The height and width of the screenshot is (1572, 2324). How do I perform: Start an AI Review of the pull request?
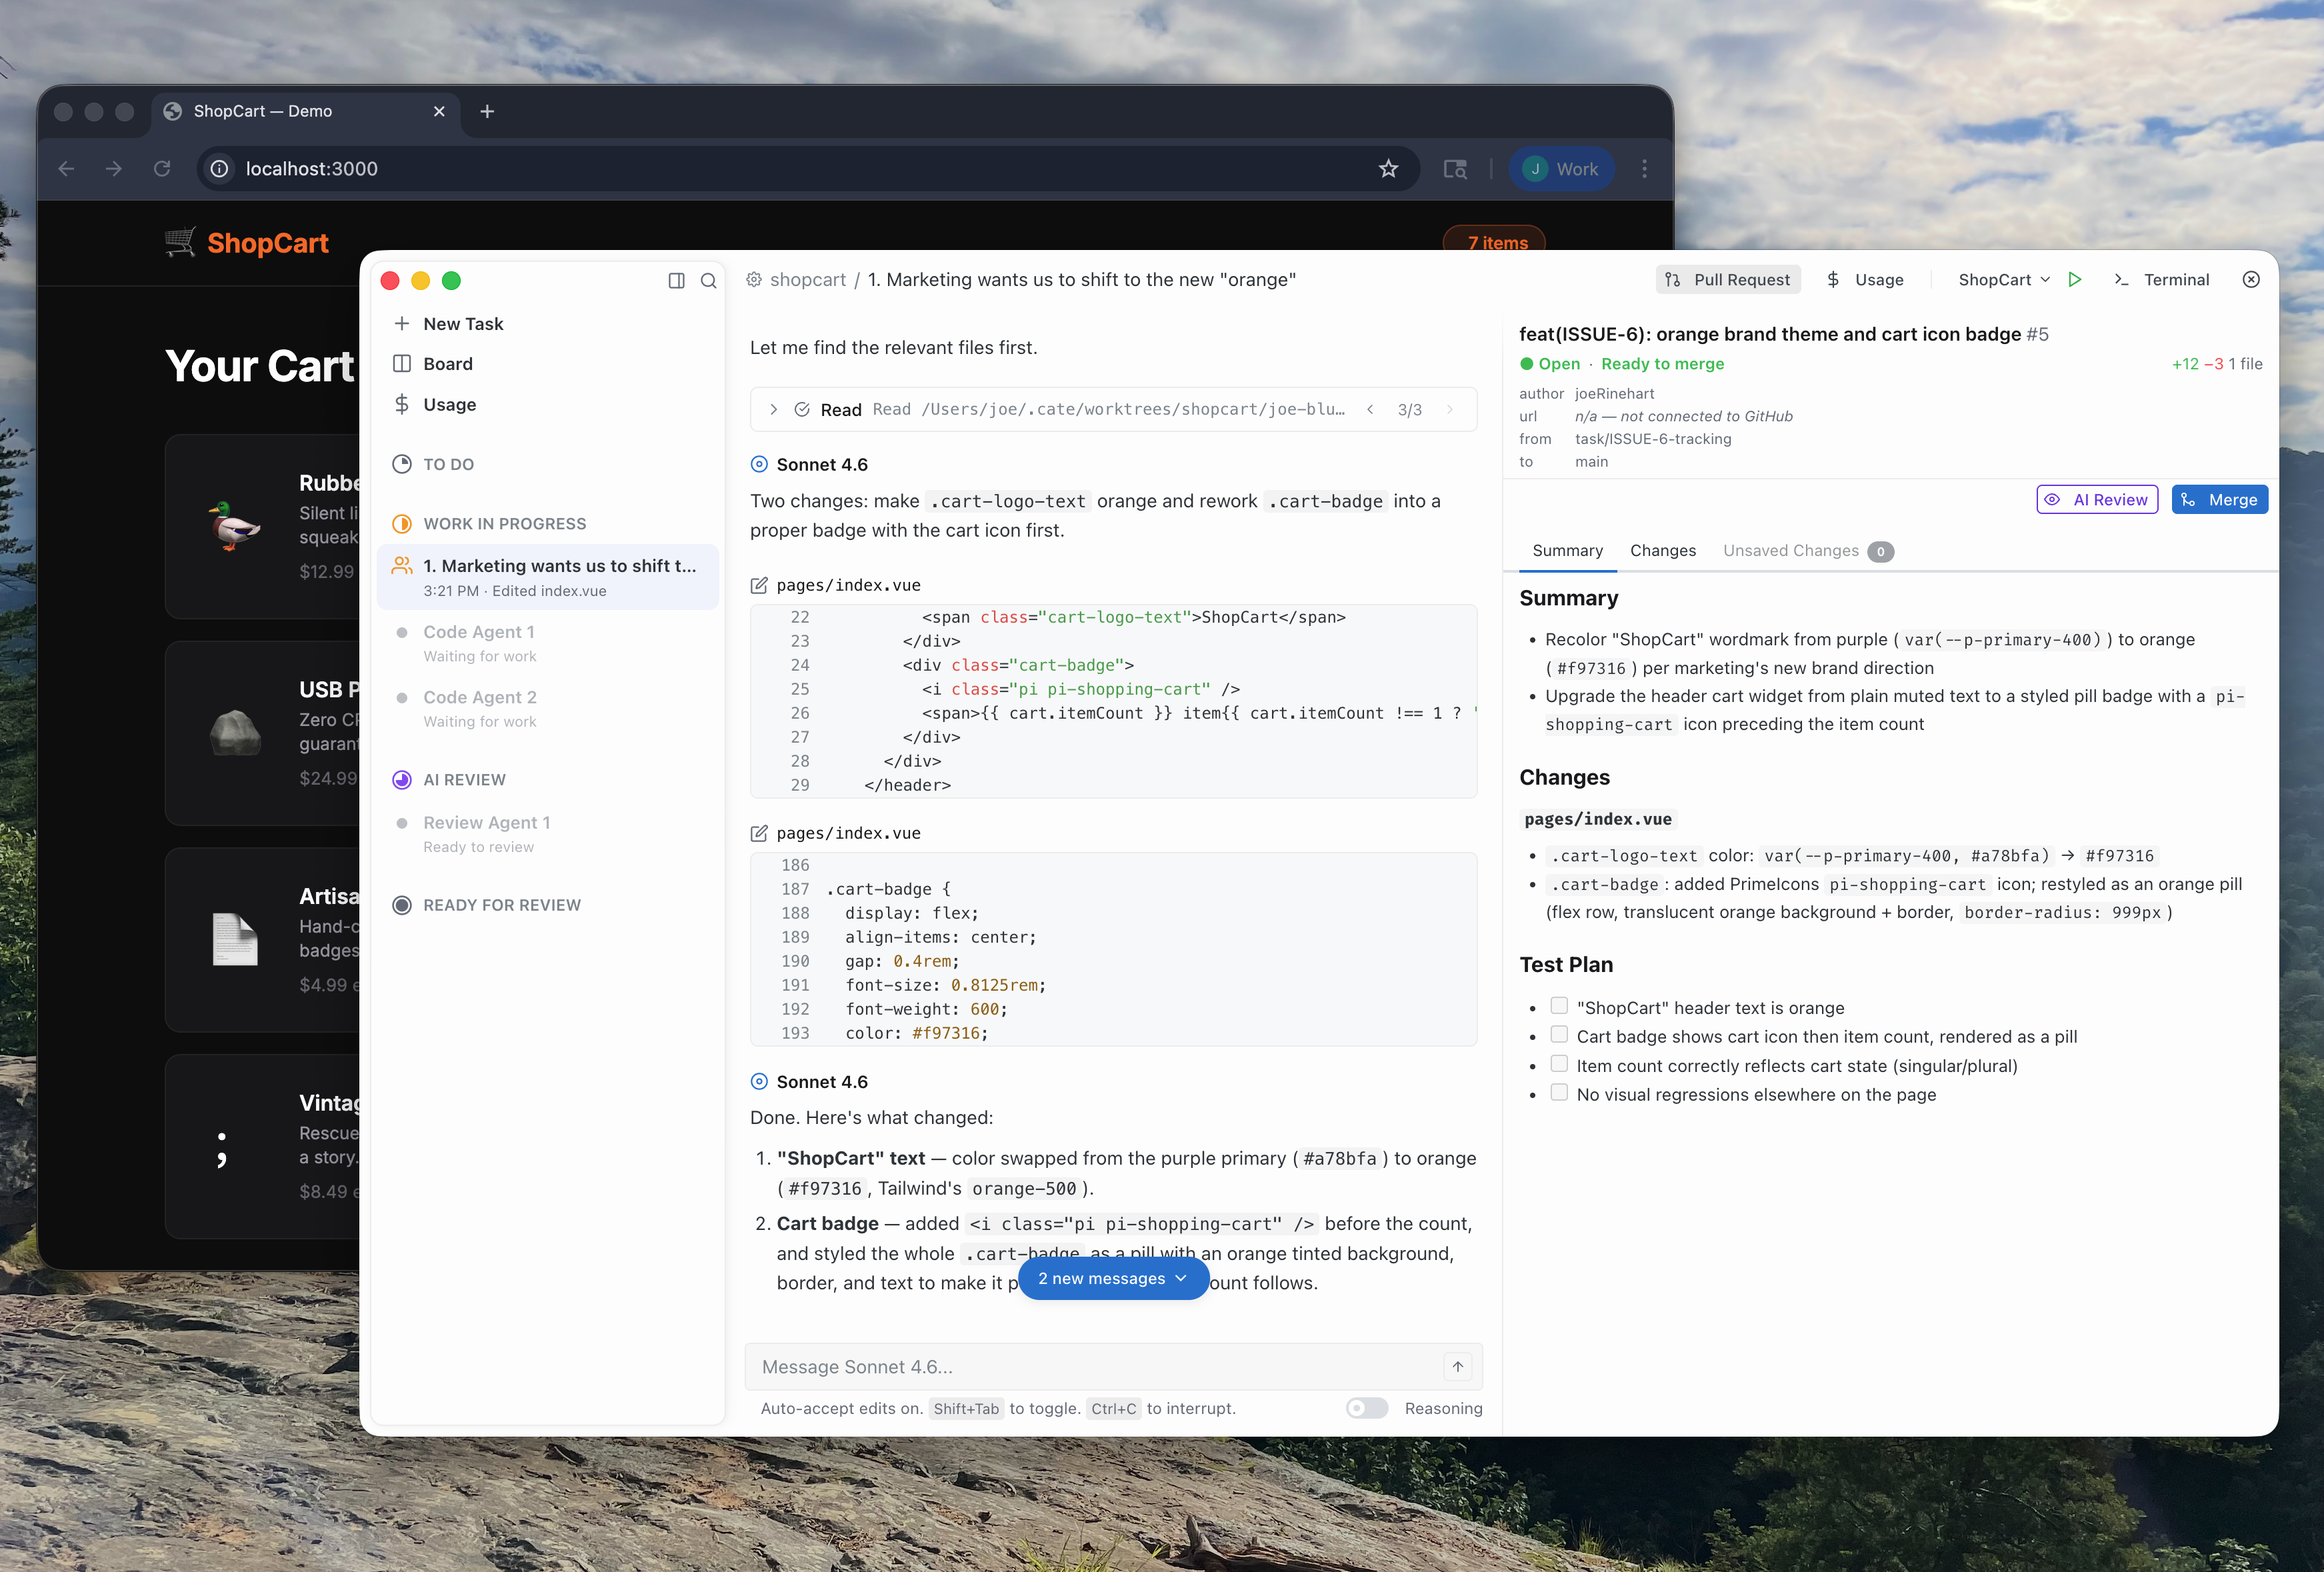(2097, 500)
